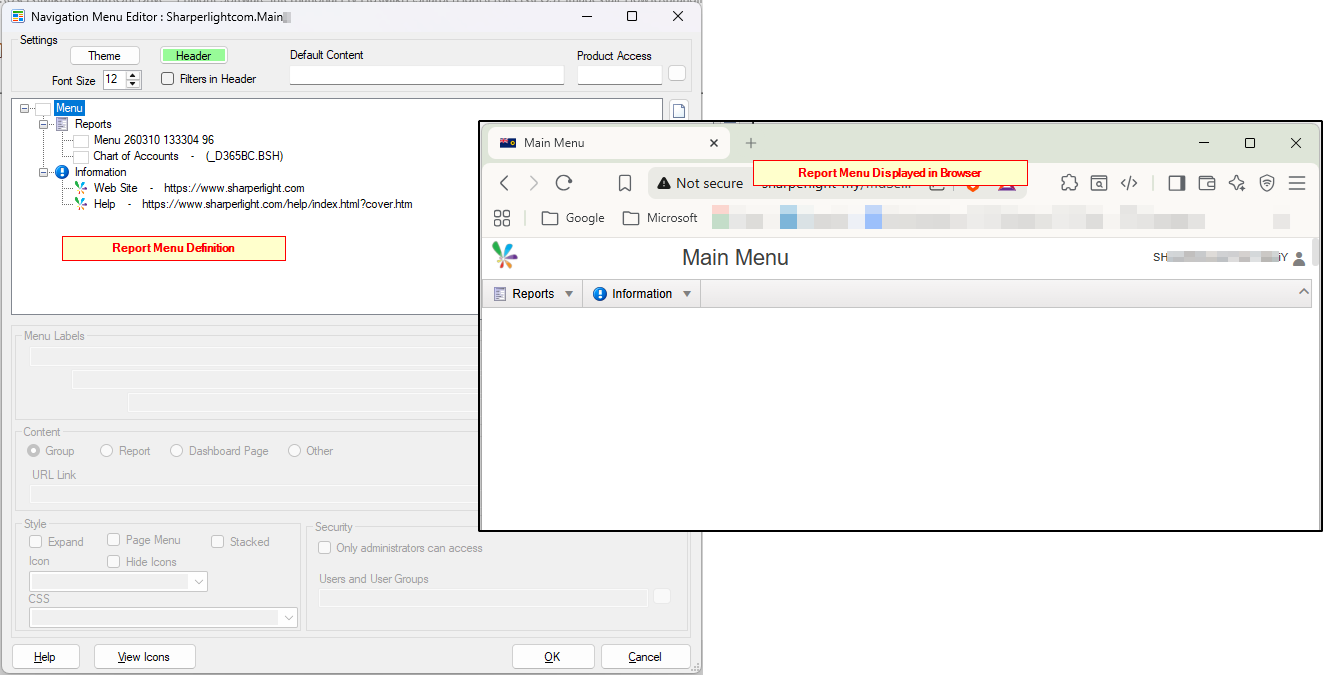
Task: Click the Sharperlight icon beside Help entry
Action: (x=81, y=204)
